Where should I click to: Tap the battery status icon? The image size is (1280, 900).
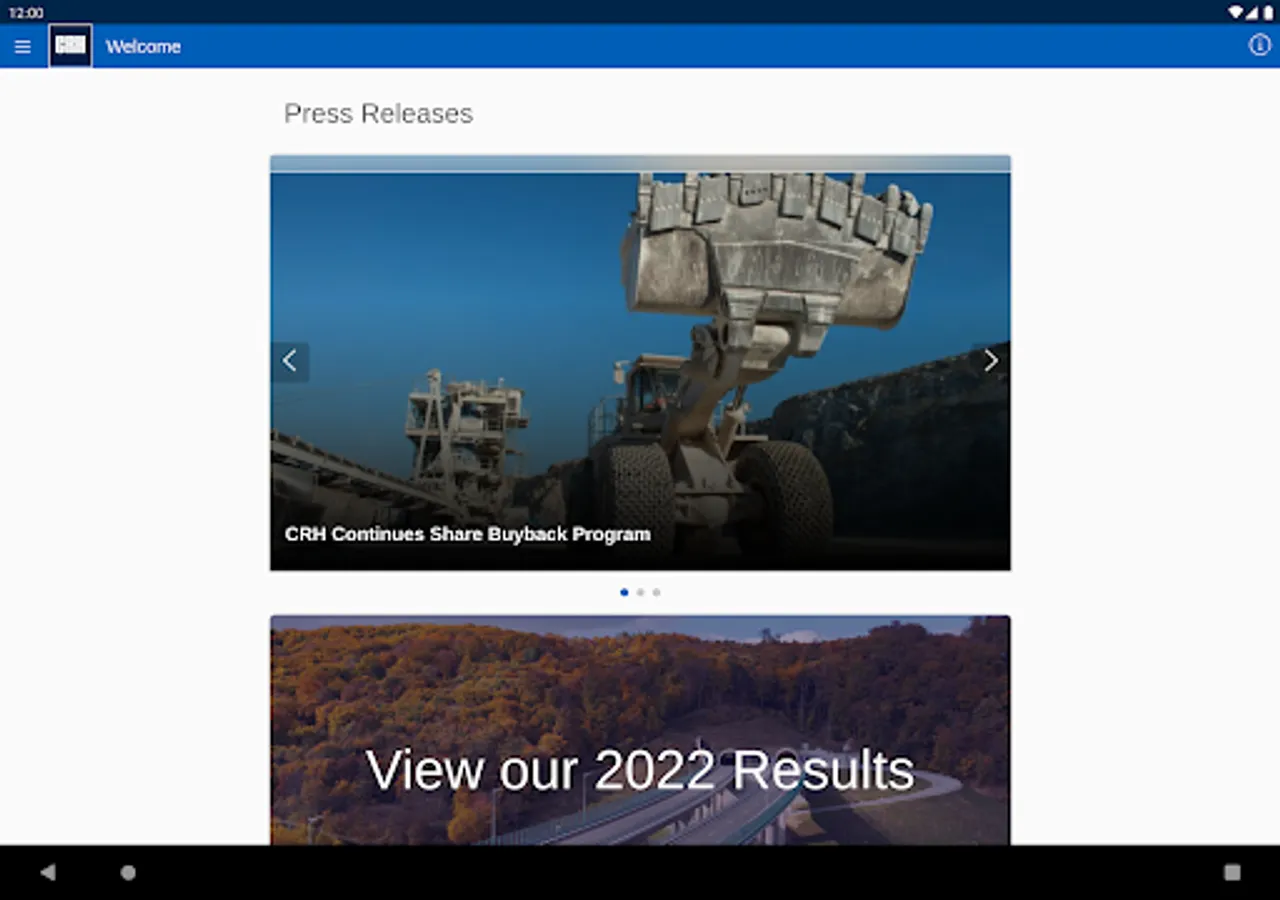point(1267,12)
